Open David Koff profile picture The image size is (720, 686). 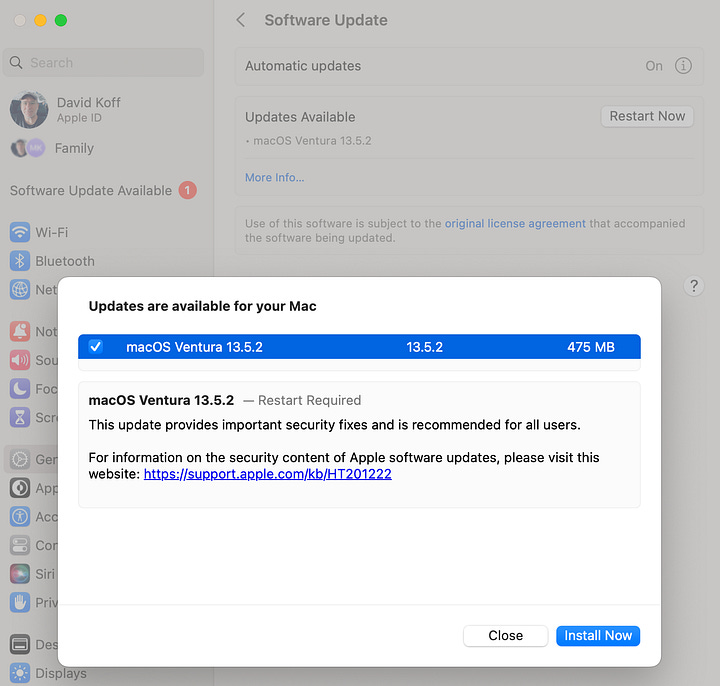coord(29,110)
